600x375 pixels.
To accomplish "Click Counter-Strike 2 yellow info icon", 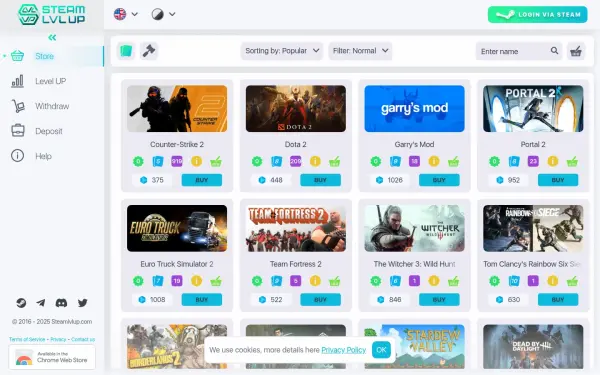I will click(x=196, y=161).
